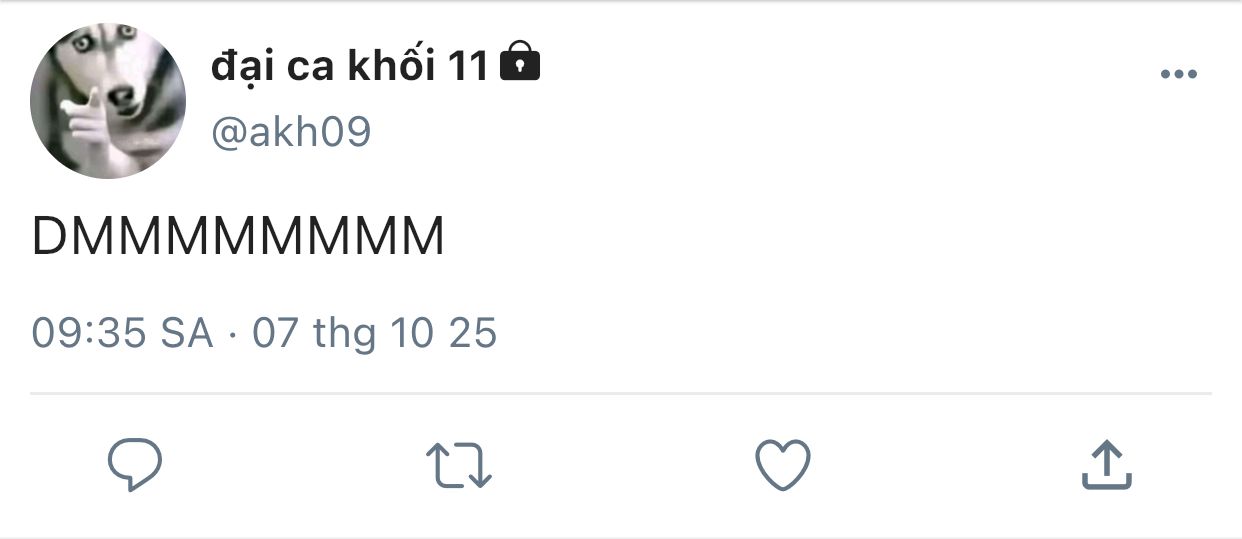This screenshot has width=1242, height=539.
Task: Tap the speech bubble comment icon
Action: 135,465
